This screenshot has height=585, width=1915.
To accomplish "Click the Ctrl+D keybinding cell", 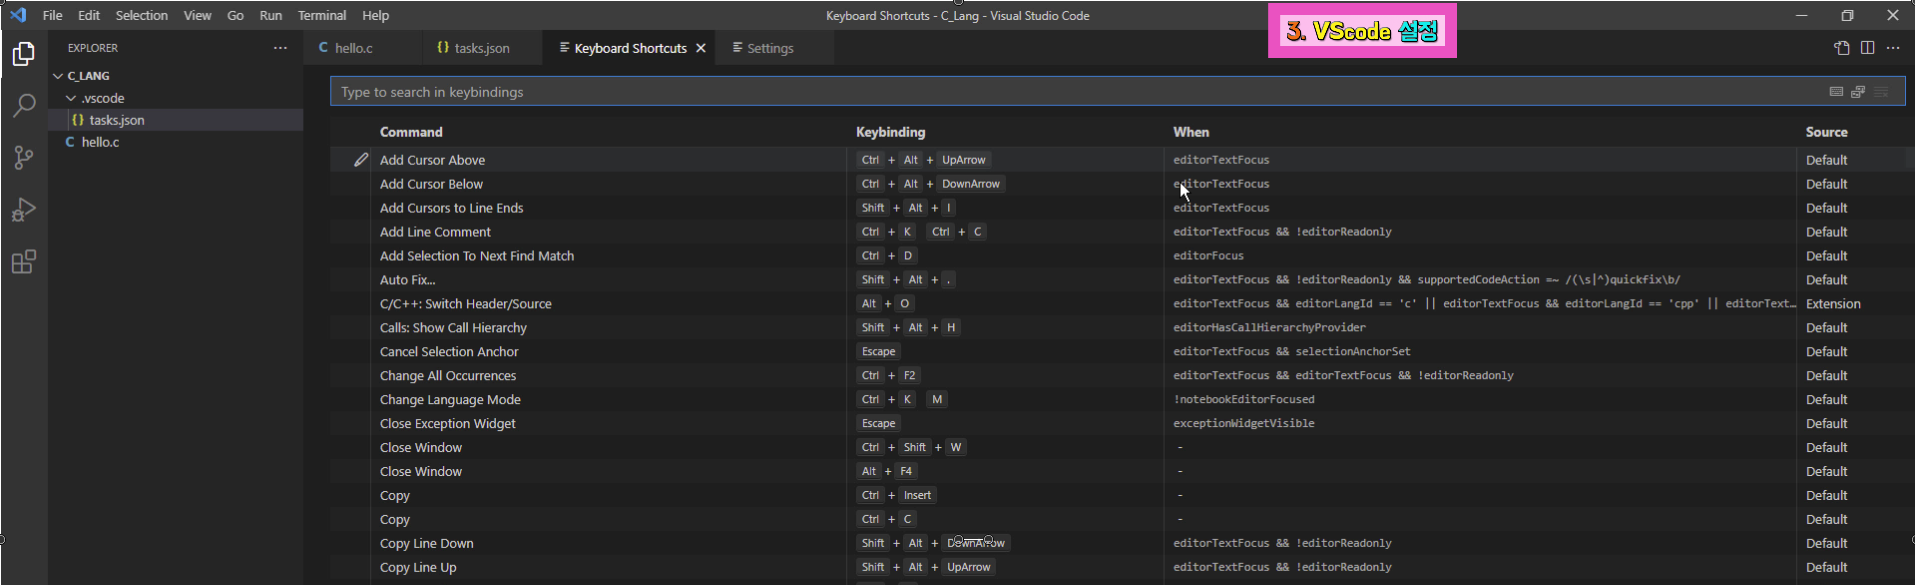I will (x=887, y=256).
